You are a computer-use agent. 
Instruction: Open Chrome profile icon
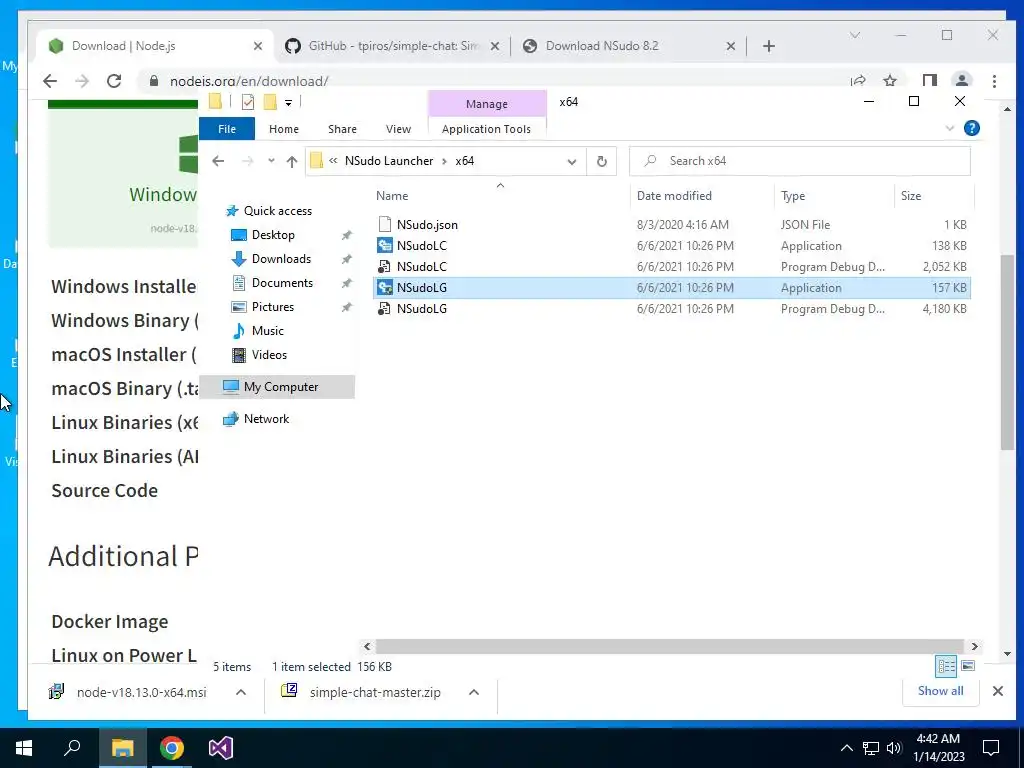click(961, 81)
